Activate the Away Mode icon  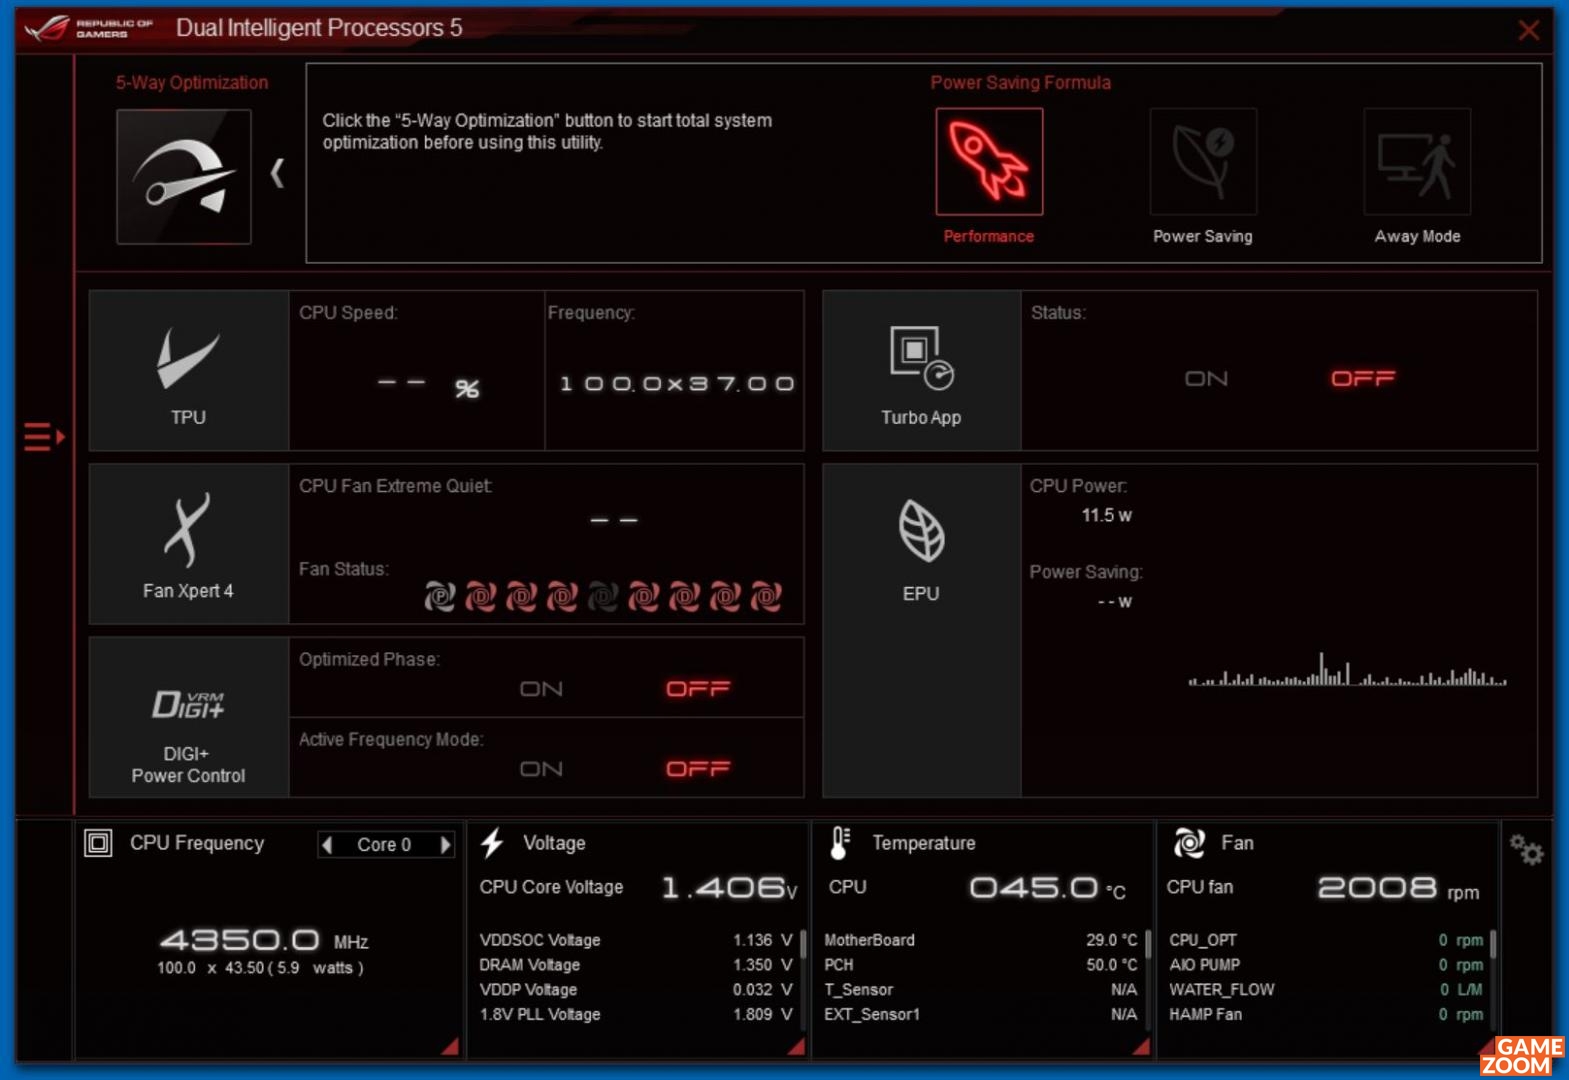pos(1417,161)
